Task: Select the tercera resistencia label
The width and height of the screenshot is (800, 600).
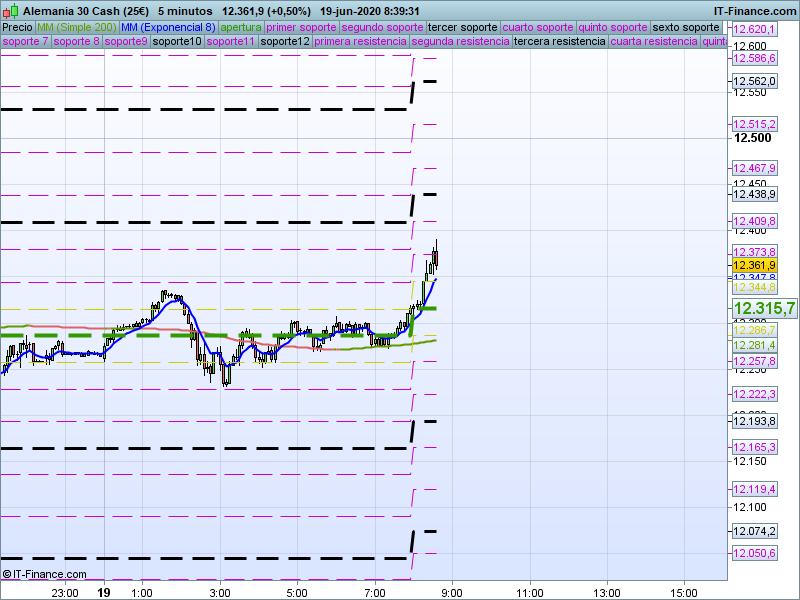Action: 560,41
